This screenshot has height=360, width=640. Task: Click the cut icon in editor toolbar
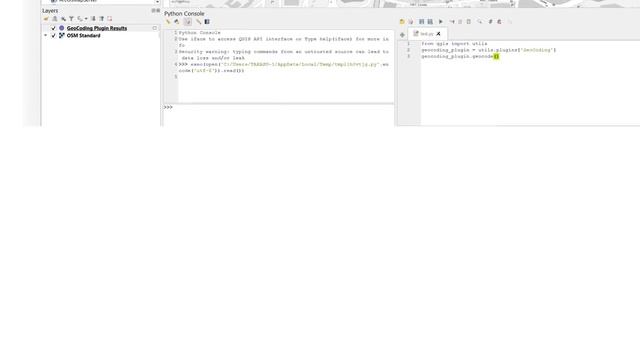click(452, 22)
